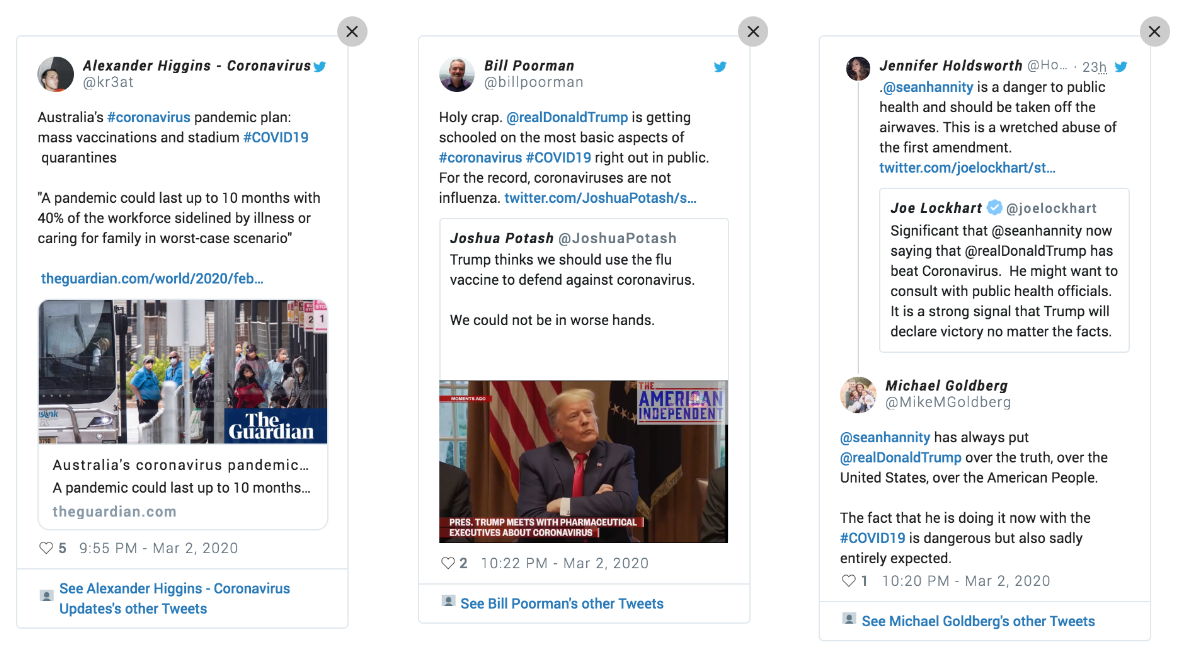Open Australia's coronavirus pandemic article headline

[x=180, y=465]
